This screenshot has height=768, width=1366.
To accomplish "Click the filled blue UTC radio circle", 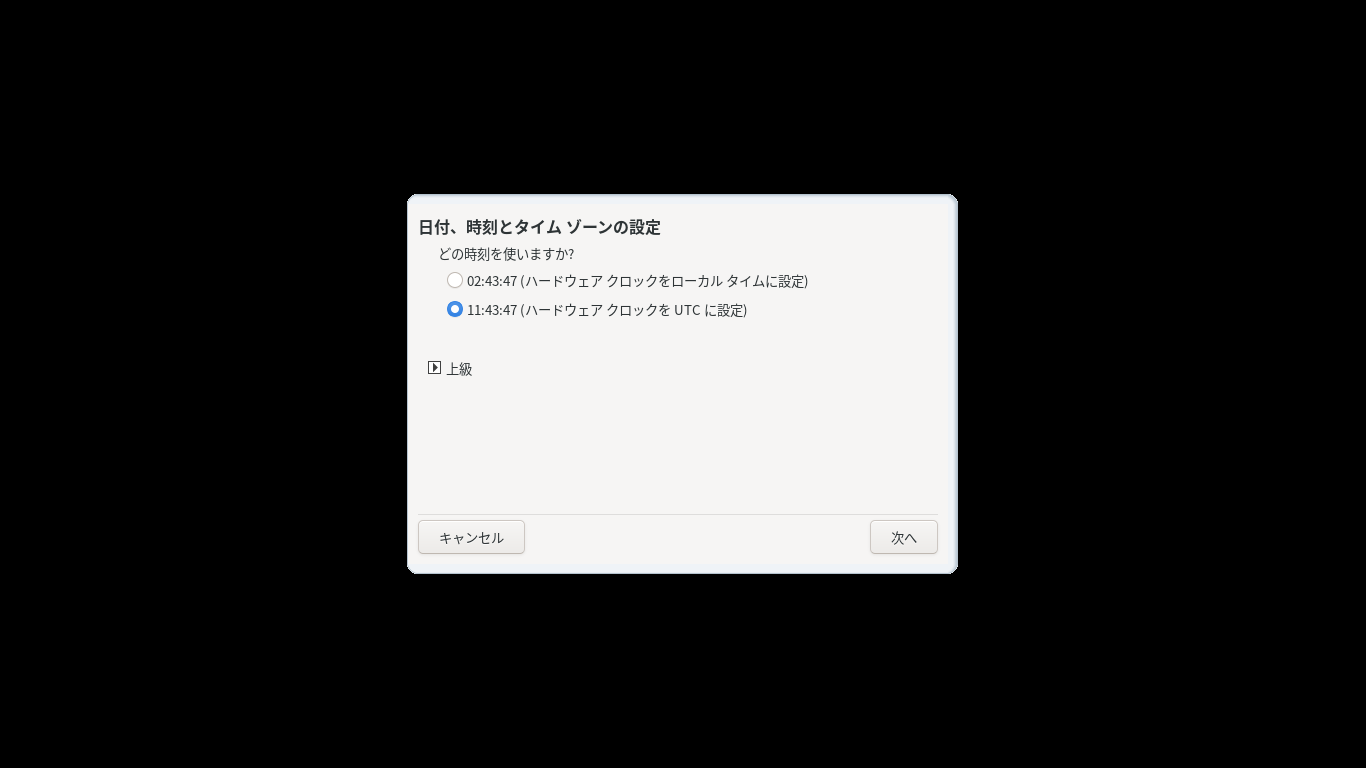I will click(455, 309).
